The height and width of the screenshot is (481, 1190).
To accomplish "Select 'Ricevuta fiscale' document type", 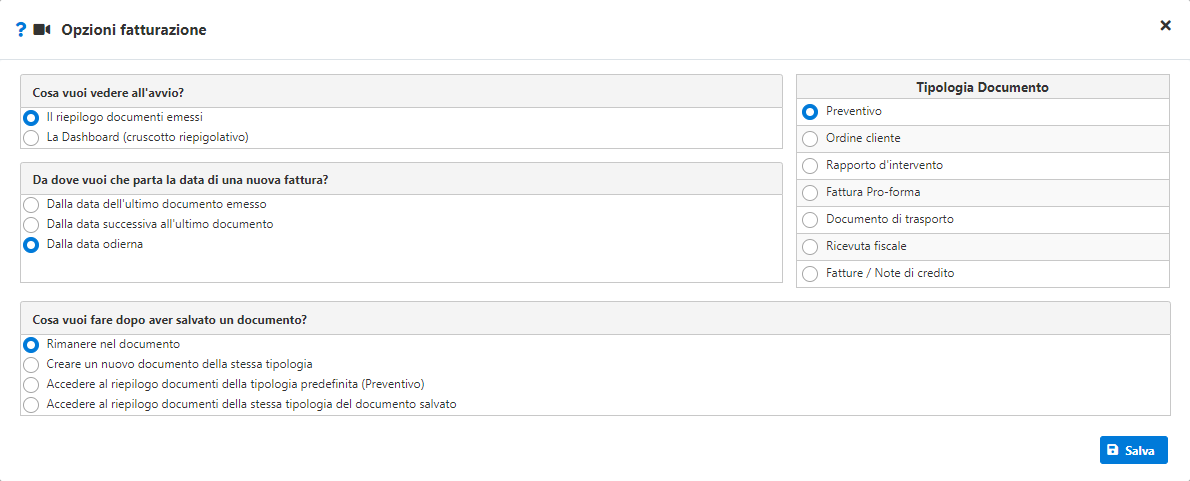I will coord(810,247).
